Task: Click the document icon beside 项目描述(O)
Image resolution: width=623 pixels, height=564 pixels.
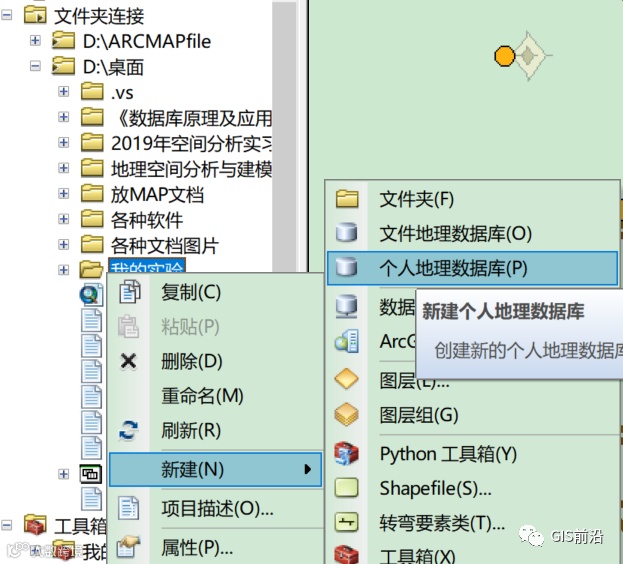Action: pos(129,508)
